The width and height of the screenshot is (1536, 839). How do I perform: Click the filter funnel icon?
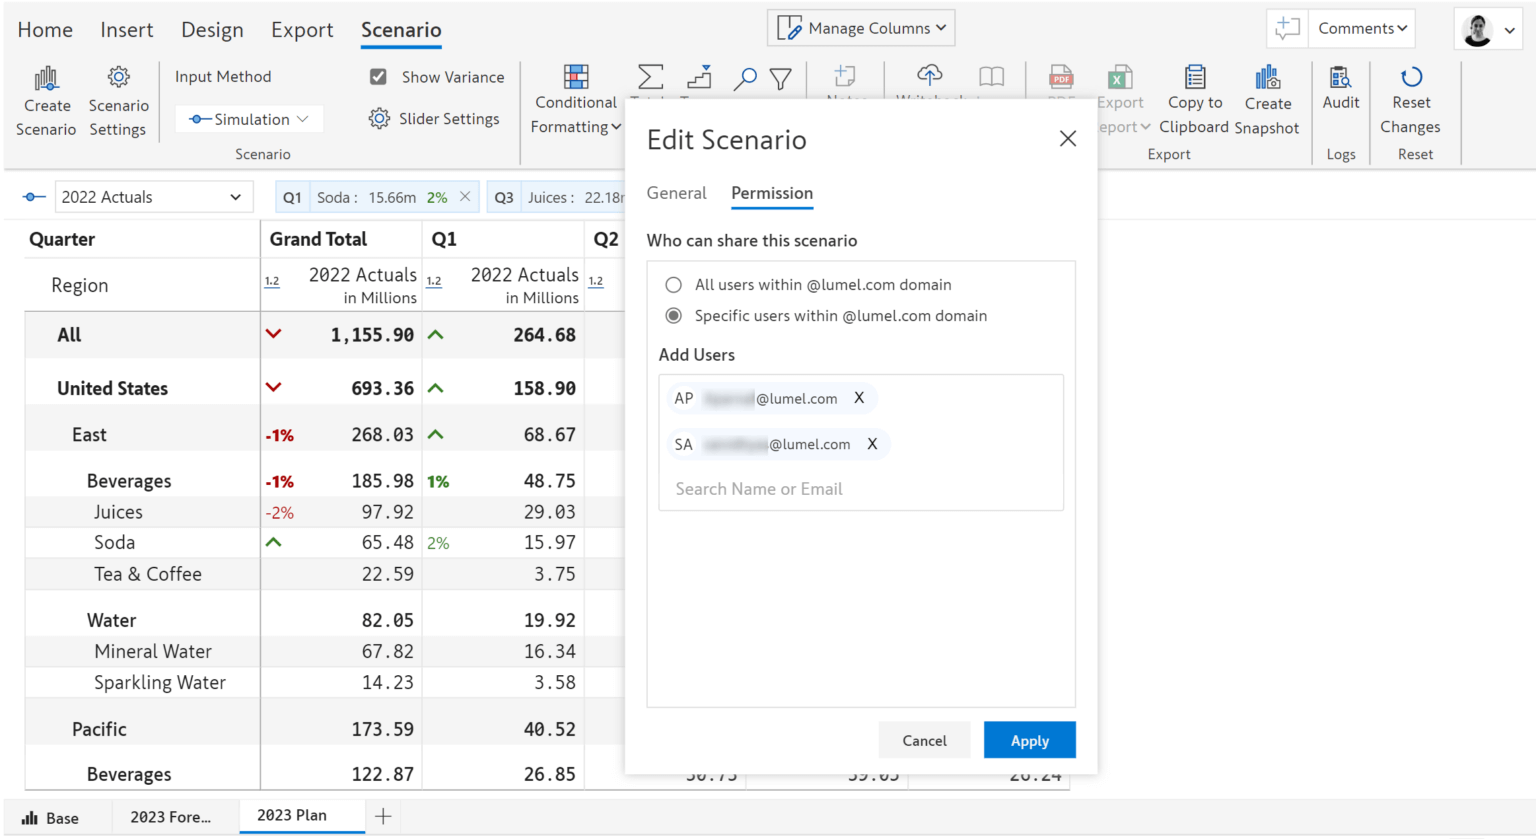(x=781, y=77)
